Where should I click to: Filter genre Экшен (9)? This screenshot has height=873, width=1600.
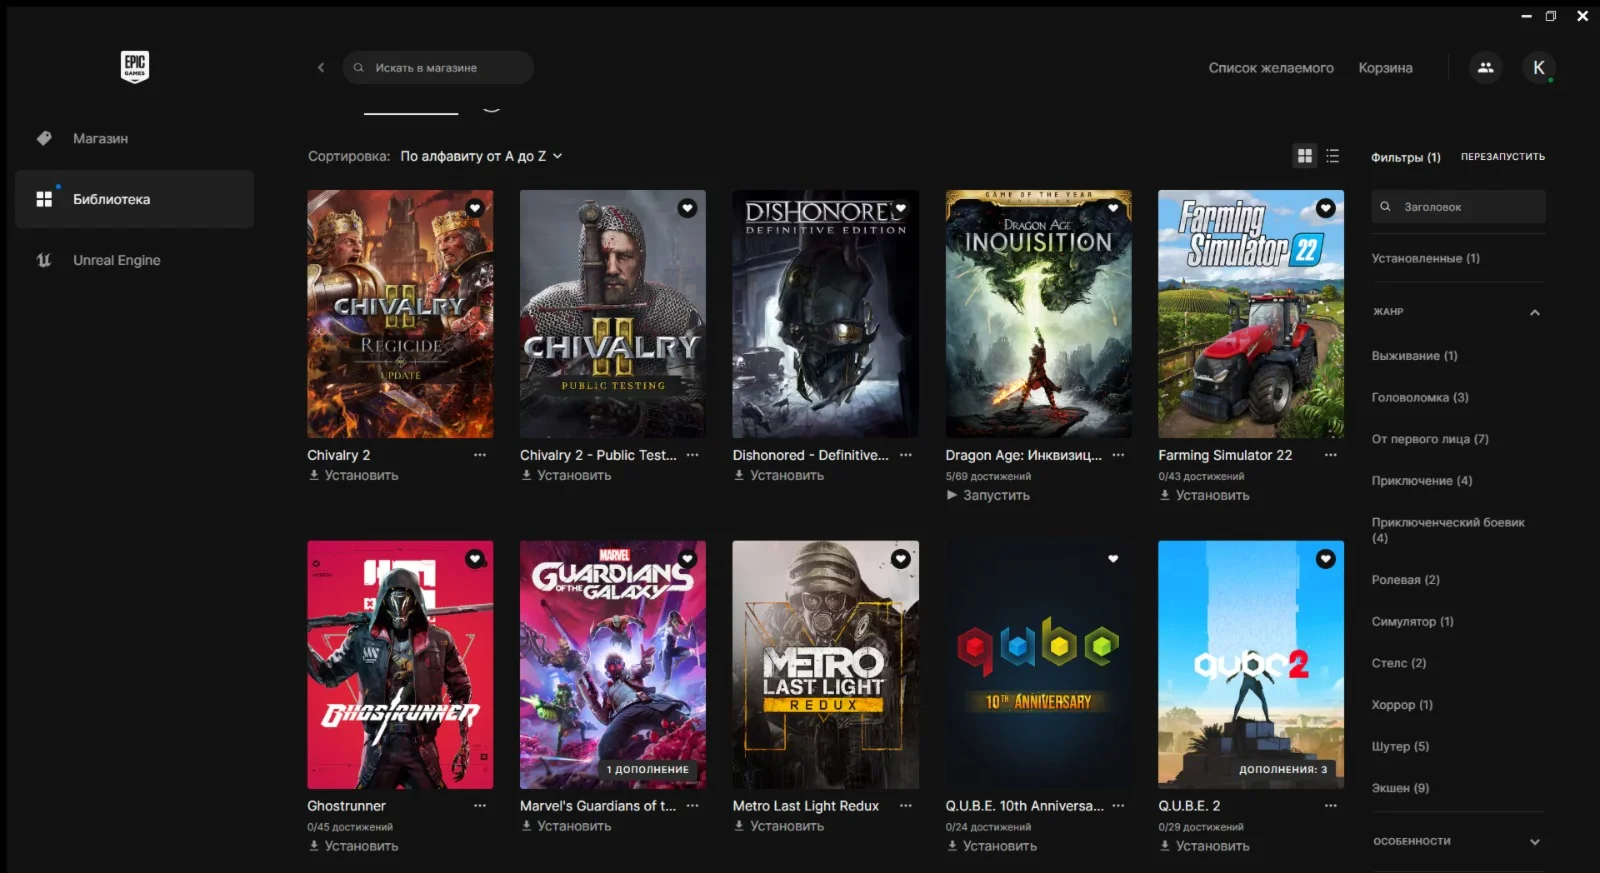1400,788
